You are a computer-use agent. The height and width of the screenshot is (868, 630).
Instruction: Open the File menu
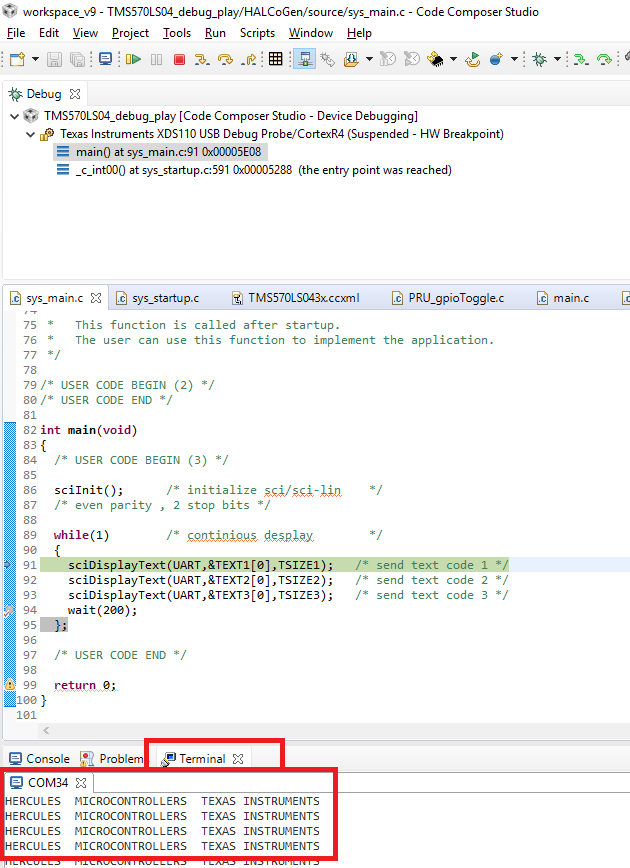(x=16, y=33)
